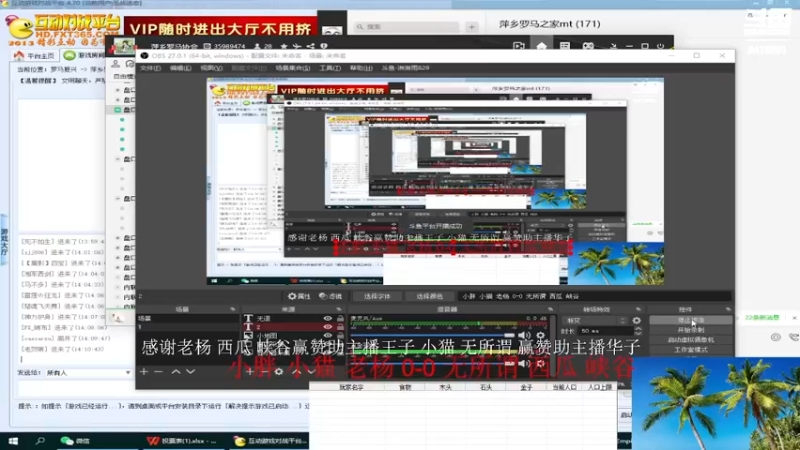Click the 选择颜色 button
The width and height of the screenshot is (800, 450).
tap(429, 296)
